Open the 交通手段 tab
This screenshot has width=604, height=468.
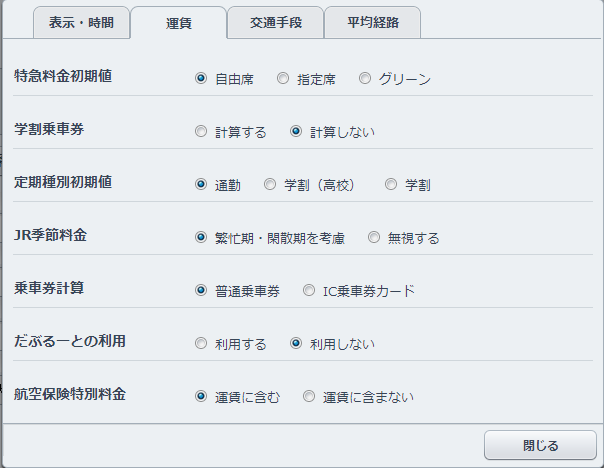(275, 23)
